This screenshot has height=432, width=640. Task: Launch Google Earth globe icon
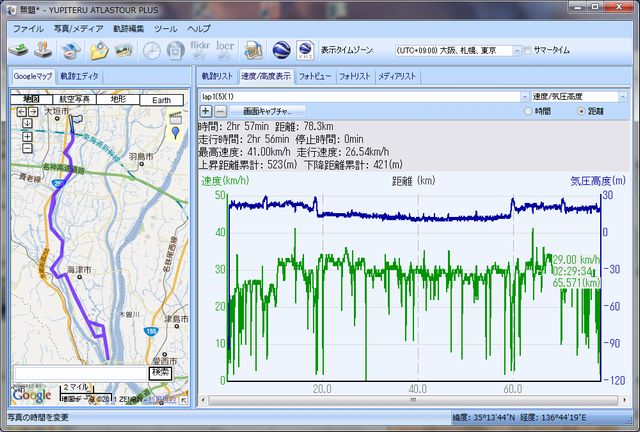[x=281, y=50]
